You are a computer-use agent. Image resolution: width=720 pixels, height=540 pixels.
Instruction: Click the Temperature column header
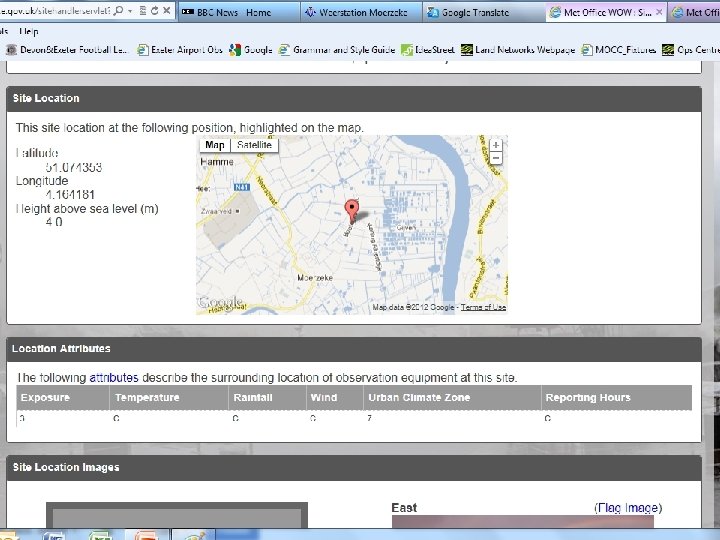[x=169, y=398]
